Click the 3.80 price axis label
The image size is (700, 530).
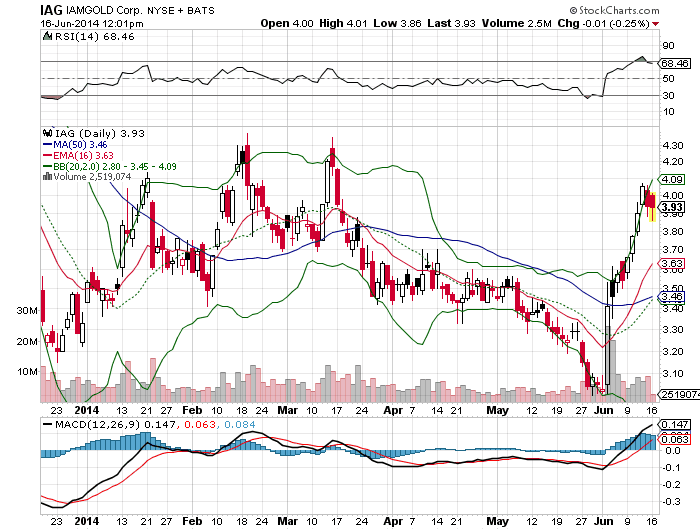[x=673, y=231]
